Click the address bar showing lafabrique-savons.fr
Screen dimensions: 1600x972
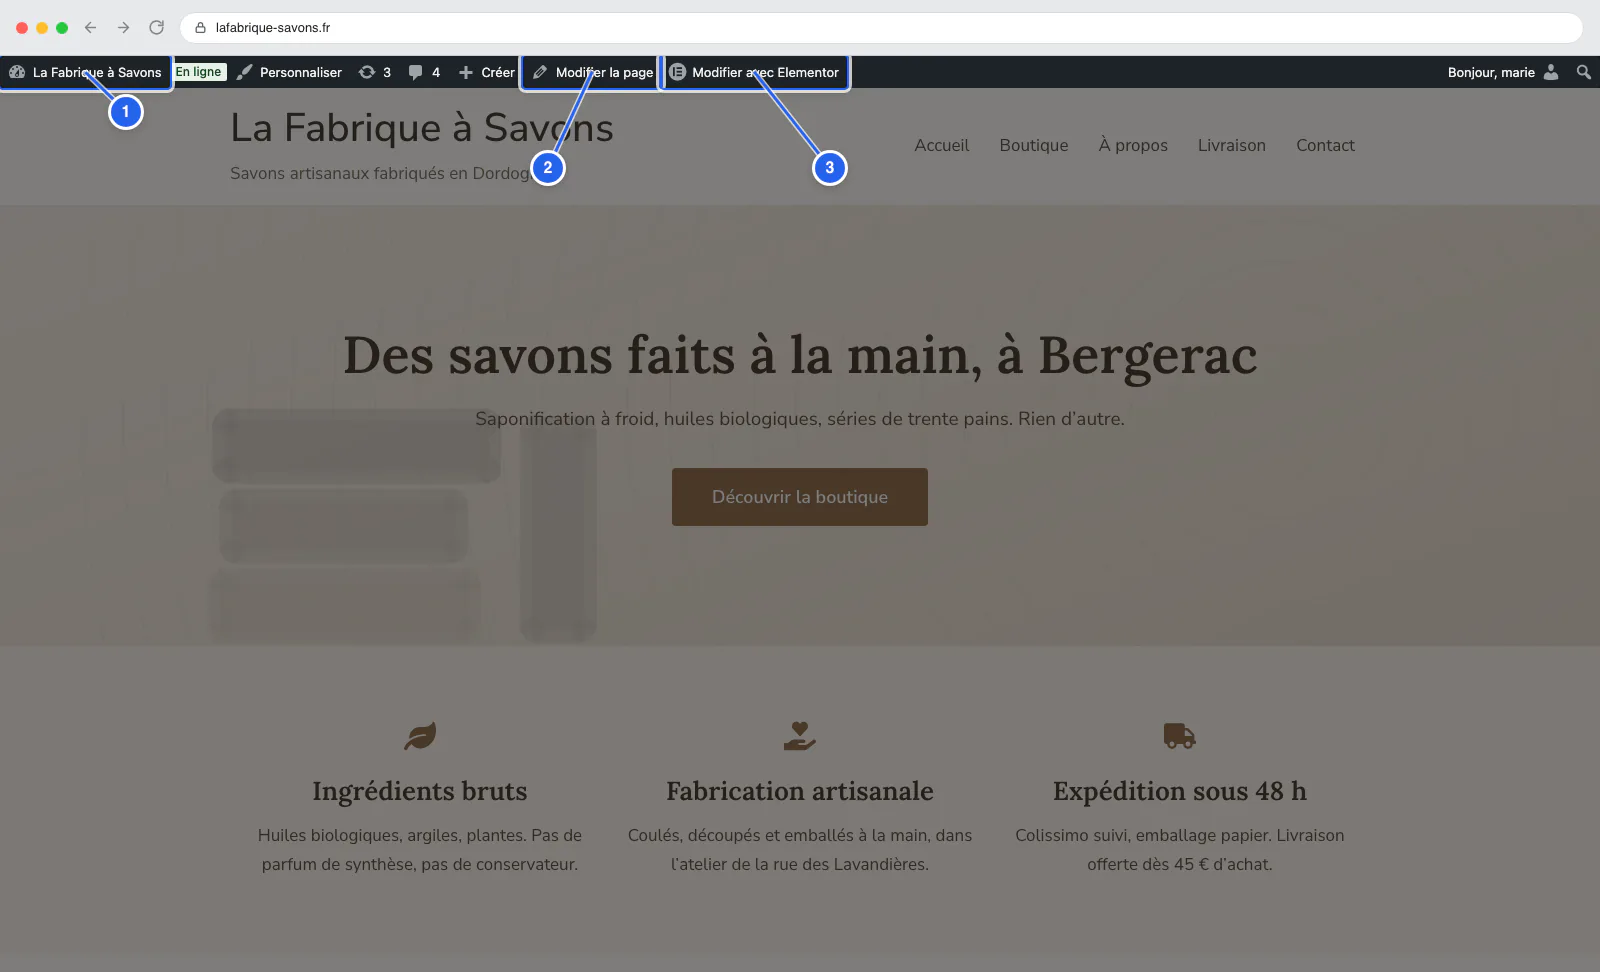click(x=880, y=28)
